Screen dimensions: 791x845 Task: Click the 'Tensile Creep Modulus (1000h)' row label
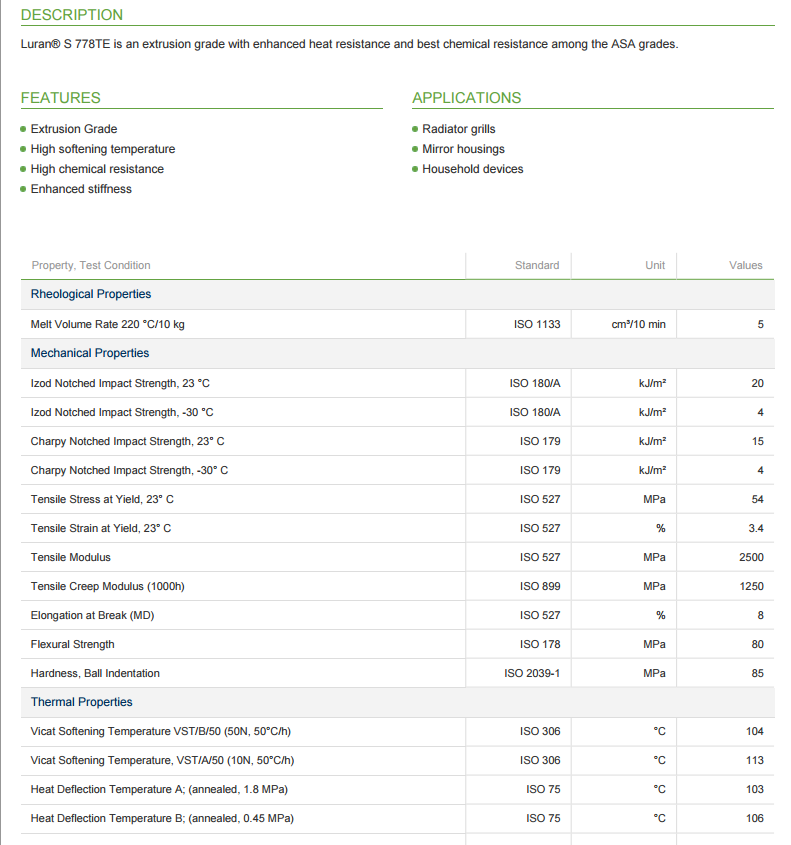pyautogui.click(x=108, y=586)
